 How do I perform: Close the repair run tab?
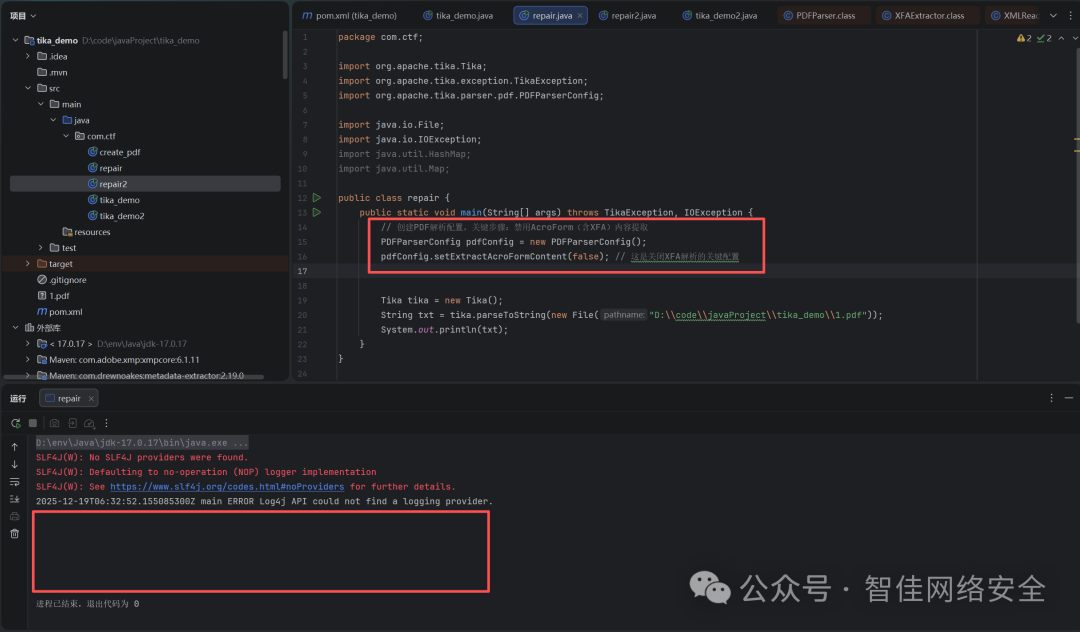click(x=91, y=398)
